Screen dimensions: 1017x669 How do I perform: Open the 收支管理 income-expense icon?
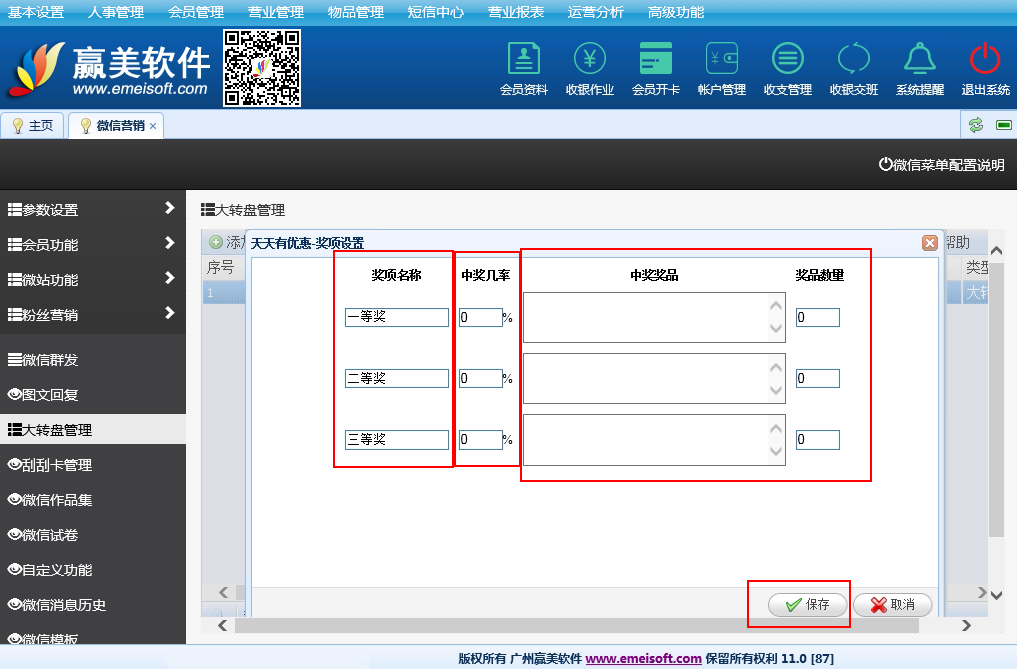coord(787,60)
